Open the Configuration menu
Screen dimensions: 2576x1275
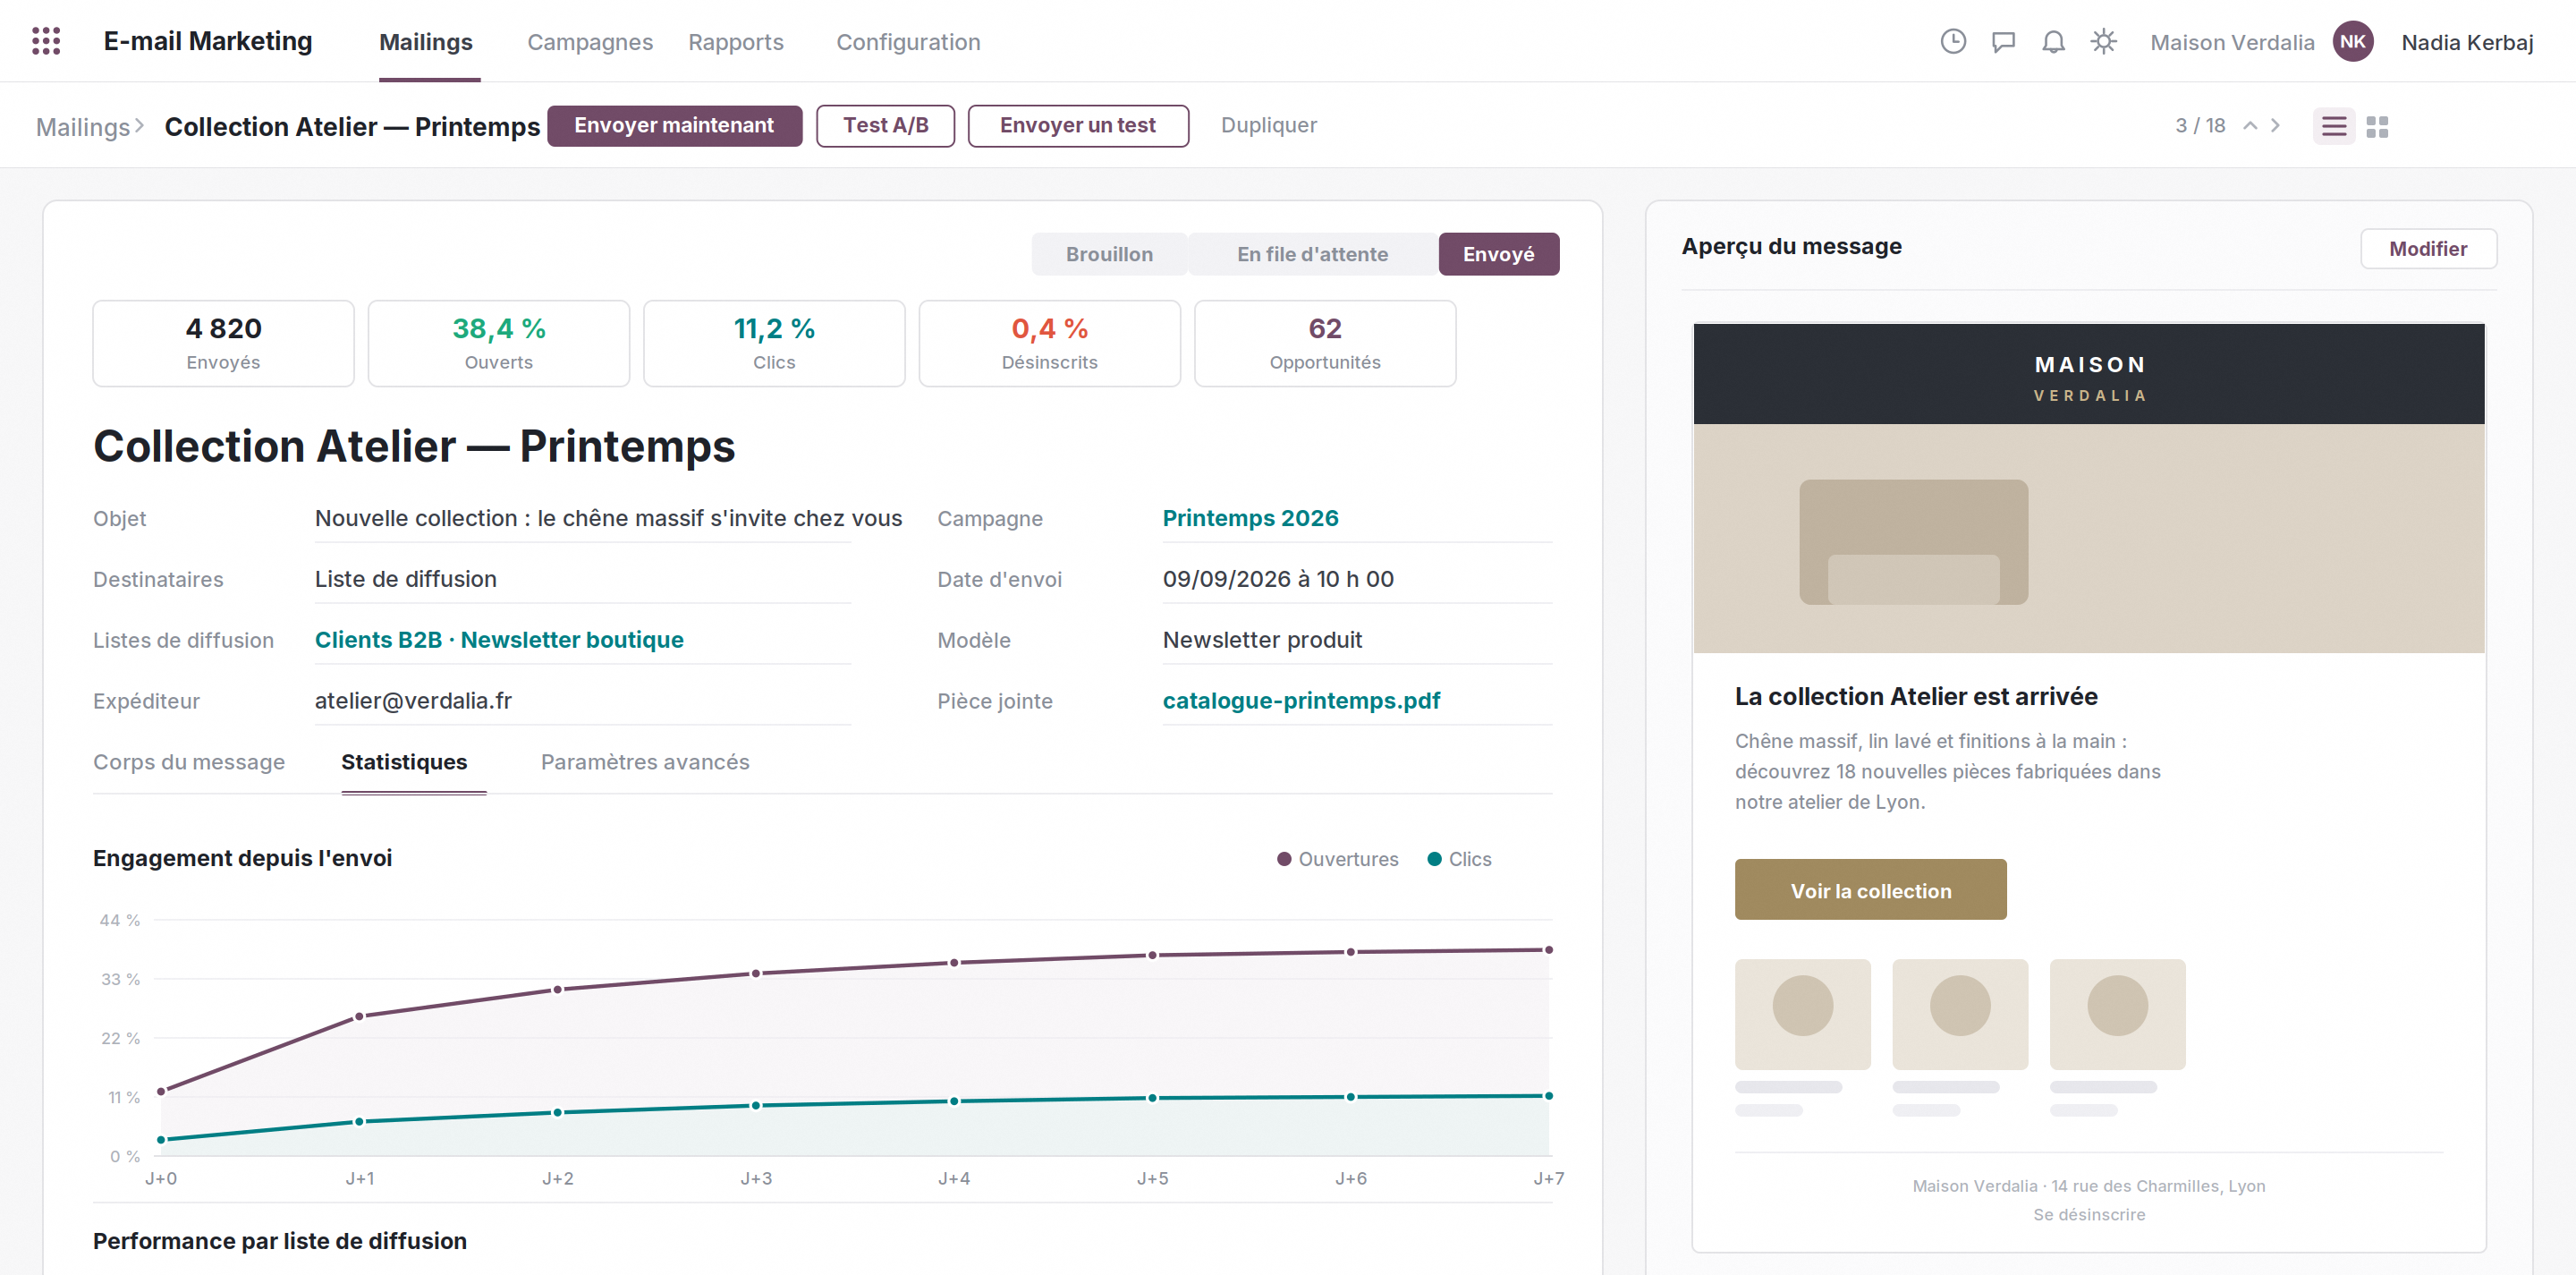(908, 42)
